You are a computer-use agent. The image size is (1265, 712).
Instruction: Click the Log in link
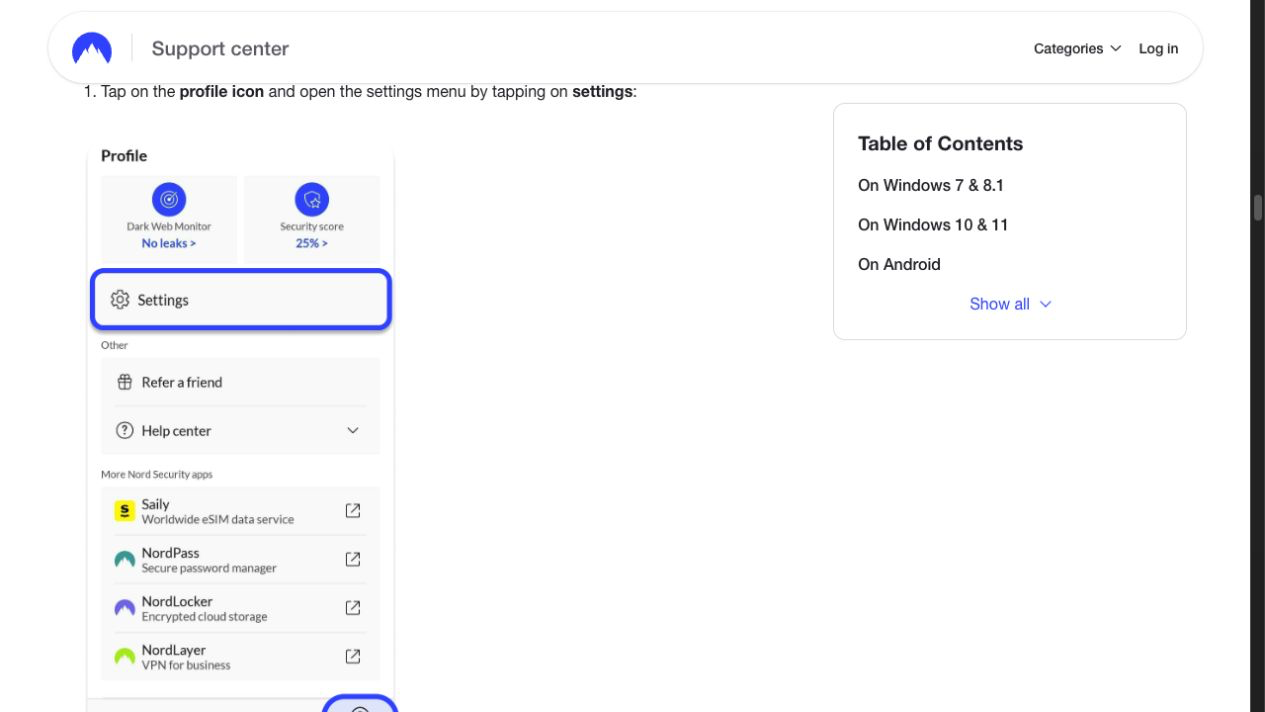[x=1158, y=48]
